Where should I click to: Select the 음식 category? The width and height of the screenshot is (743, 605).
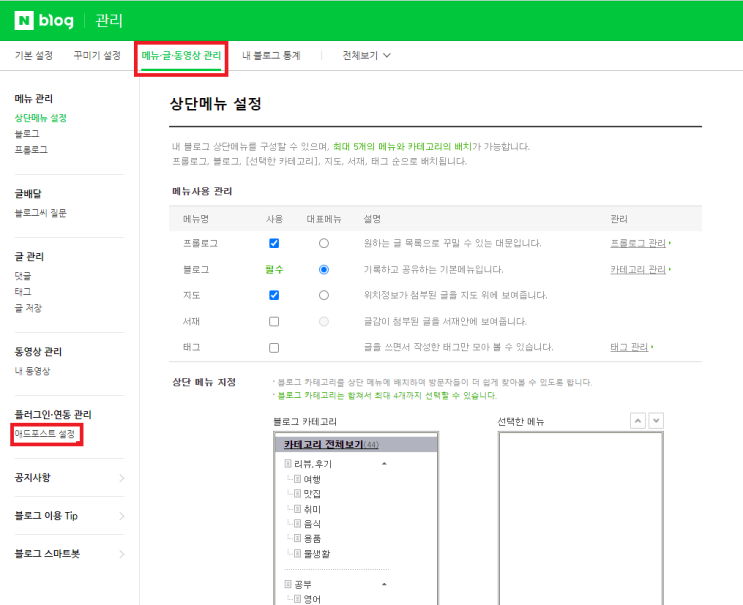[312, 524]
